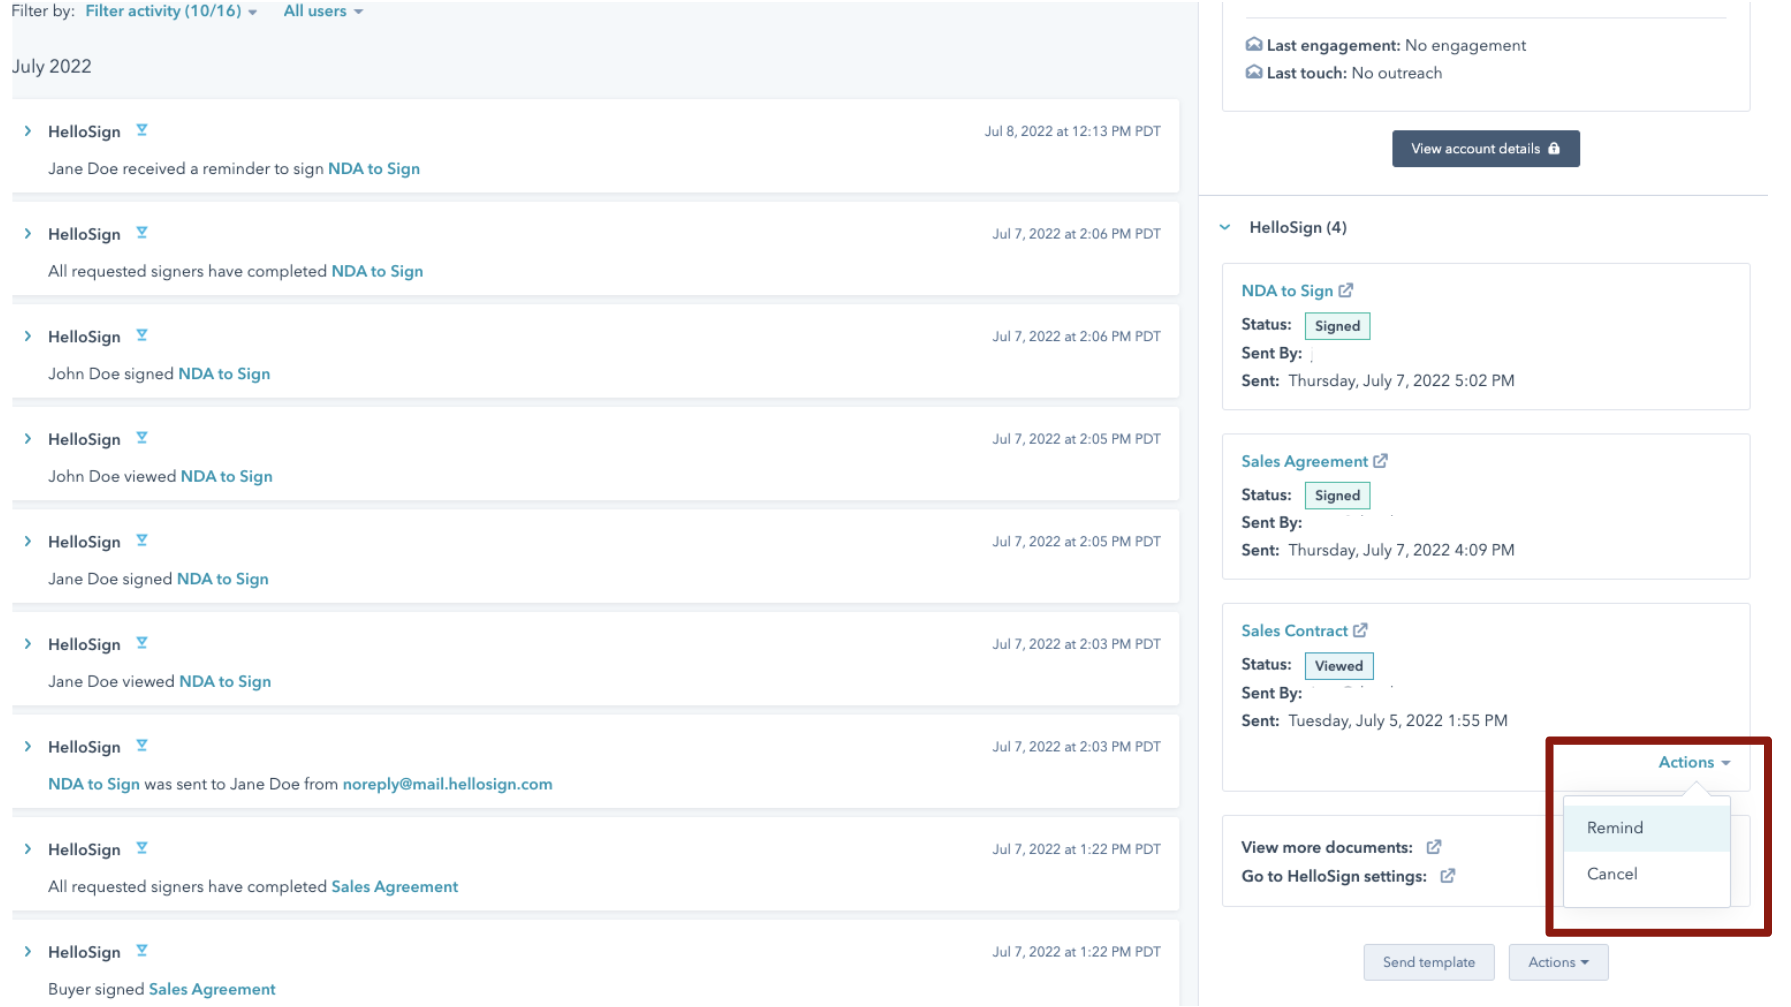Screen dimensions: 1791x1007
Task: Open Sales Contract via the external link icon
Action: (1362, 629)
